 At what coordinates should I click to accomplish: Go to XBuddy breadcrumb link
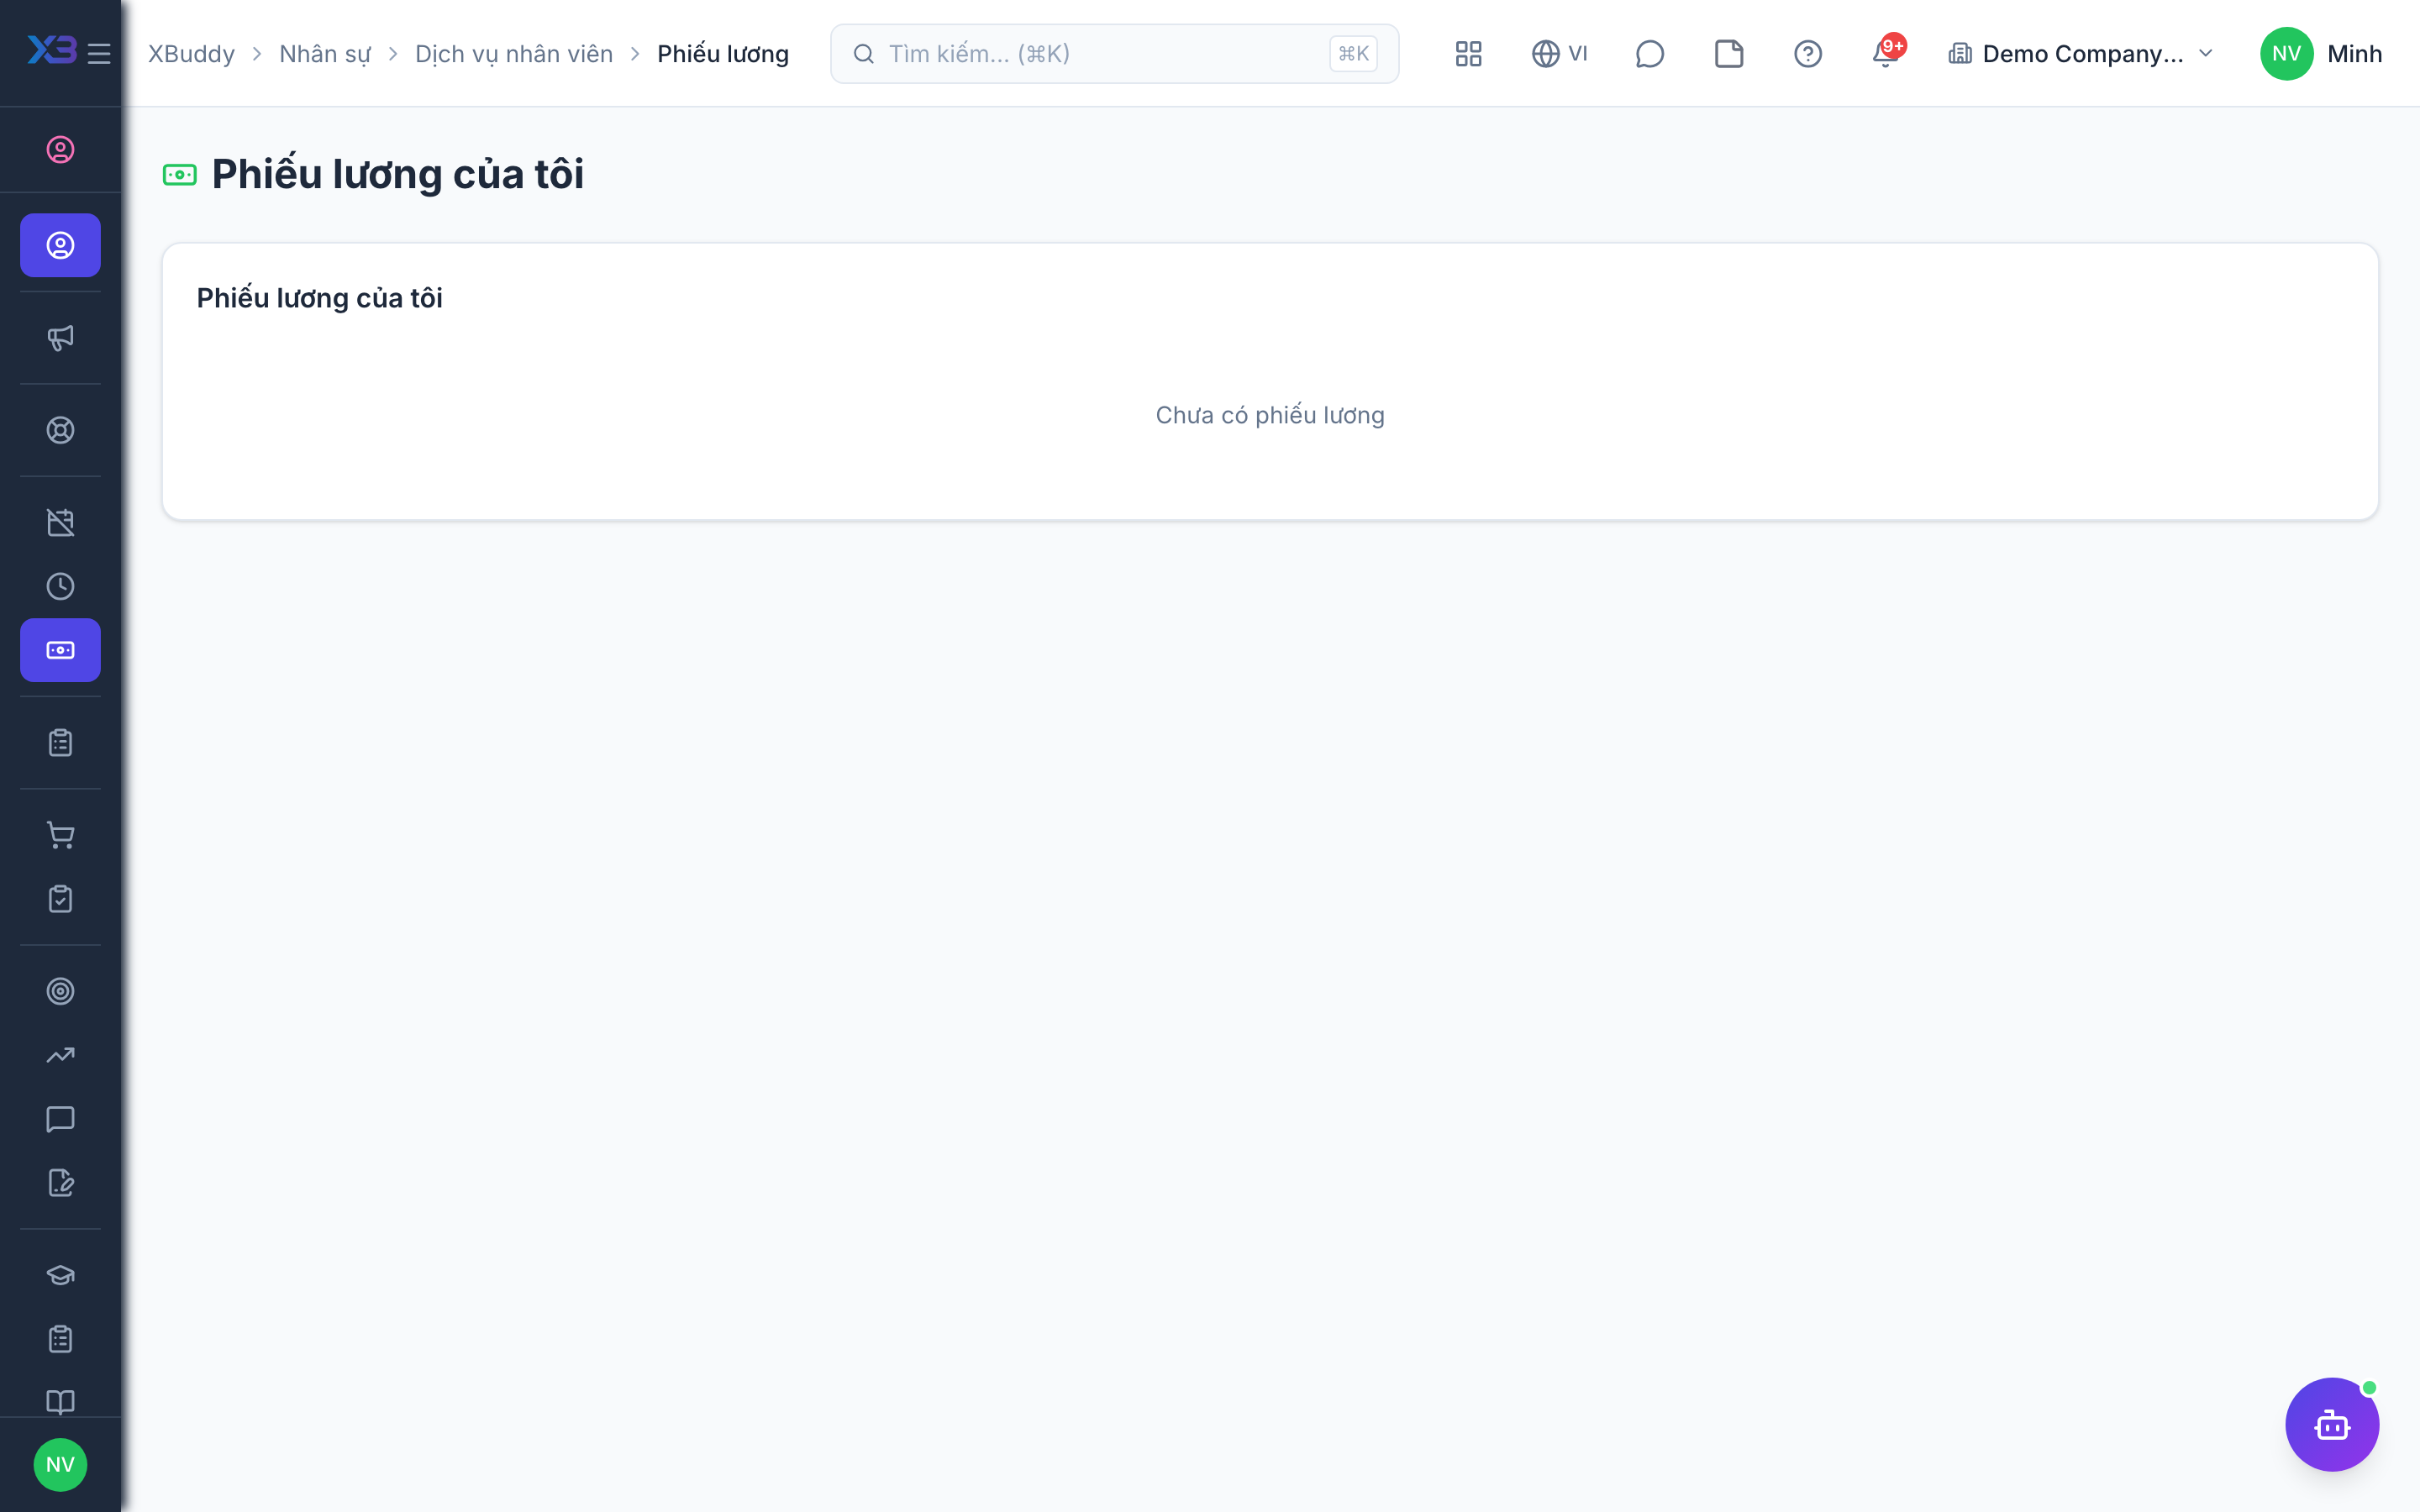(191, 54)
